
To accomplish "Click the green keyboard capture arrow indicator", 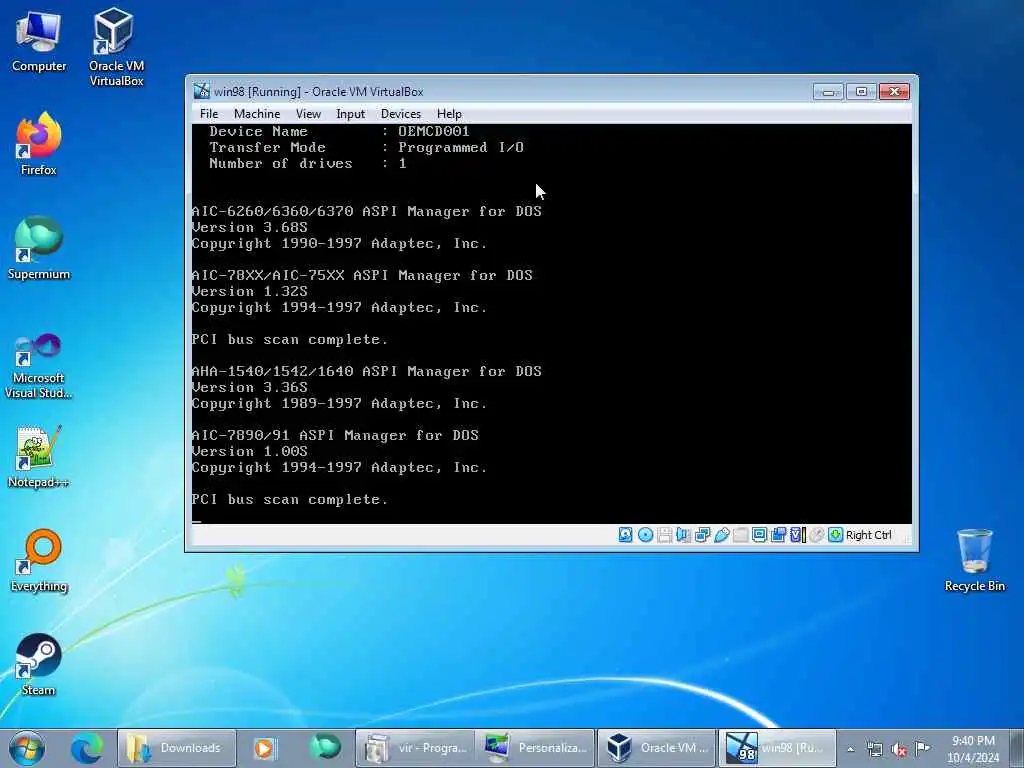I will tap(835, 535).
